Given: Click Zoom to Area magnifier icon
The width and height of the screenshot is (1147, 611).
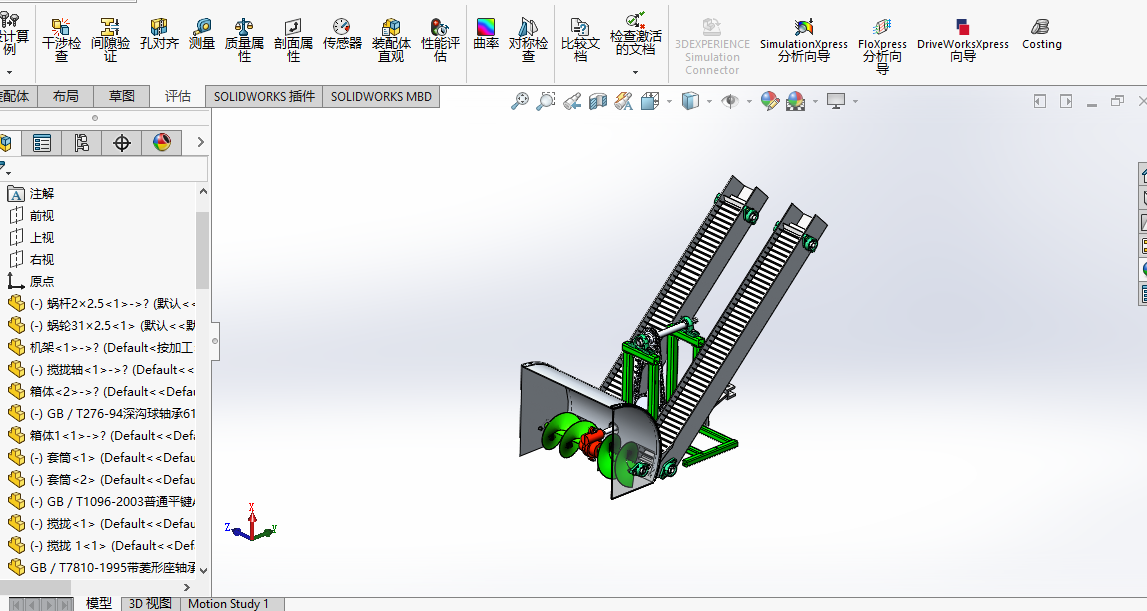Looking at the screenshot, I should [546, 101].
